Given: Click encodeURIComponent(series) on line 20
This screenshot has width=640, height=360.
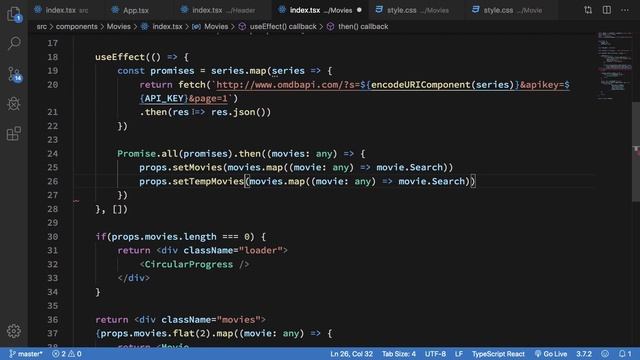Looking at the screenshot, I should 442,85.
